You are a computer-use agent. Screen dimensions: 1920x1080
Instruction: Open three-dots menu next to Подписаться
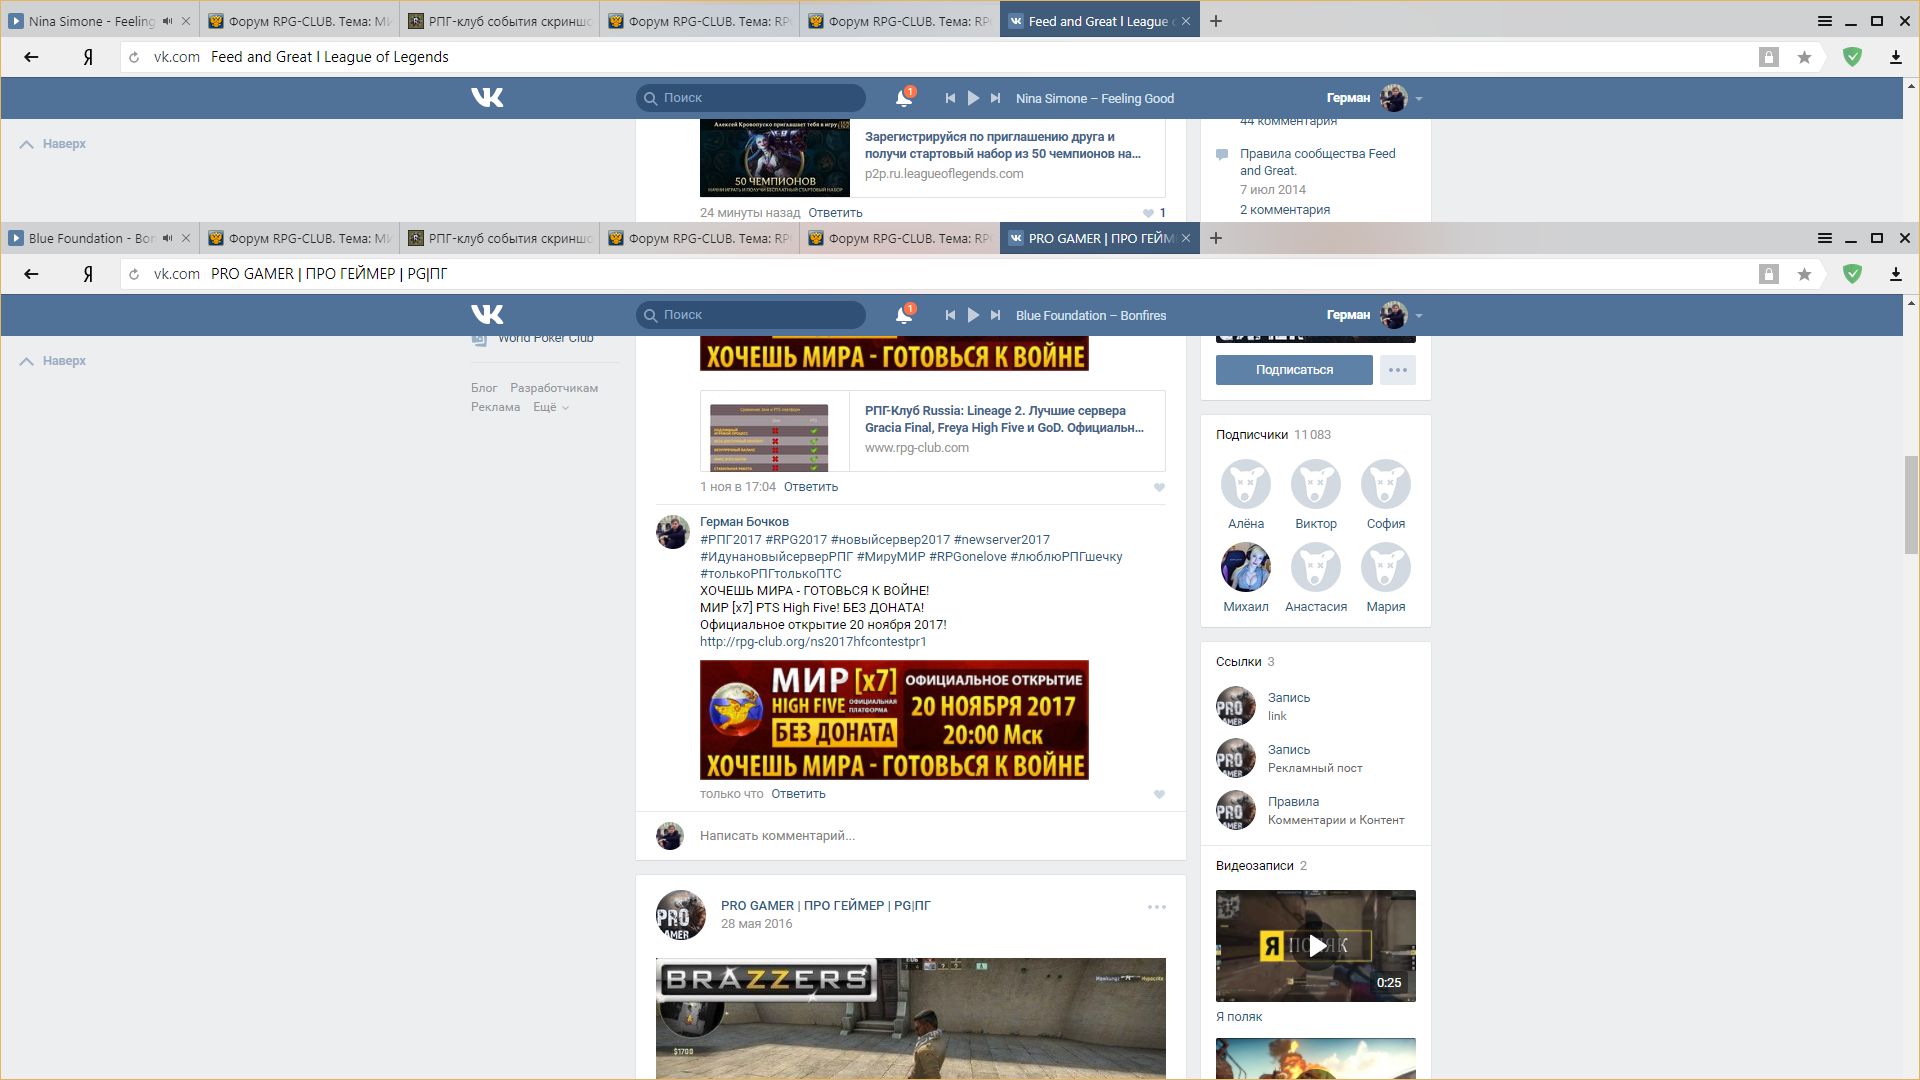pyautogui.click(x=1397, y=370)
